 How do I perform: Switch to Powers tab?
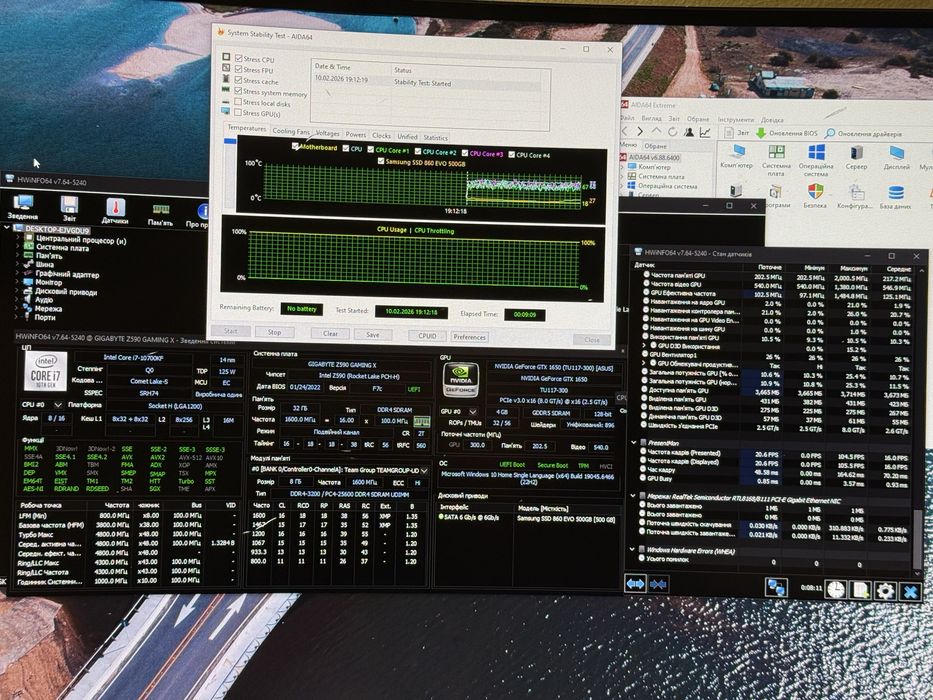[356, 135]
